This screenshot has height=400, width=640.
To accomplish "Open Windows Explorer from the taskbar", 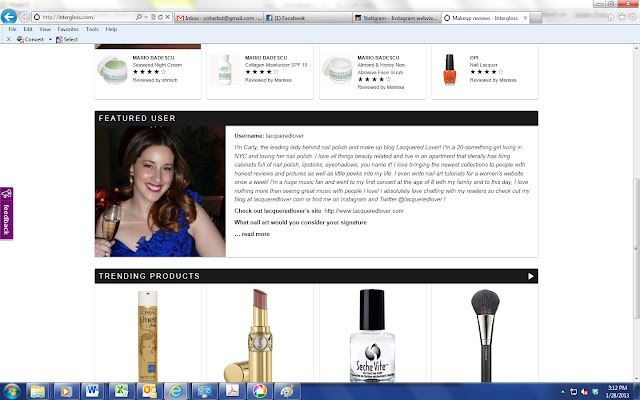I will (x=38, y=391).
